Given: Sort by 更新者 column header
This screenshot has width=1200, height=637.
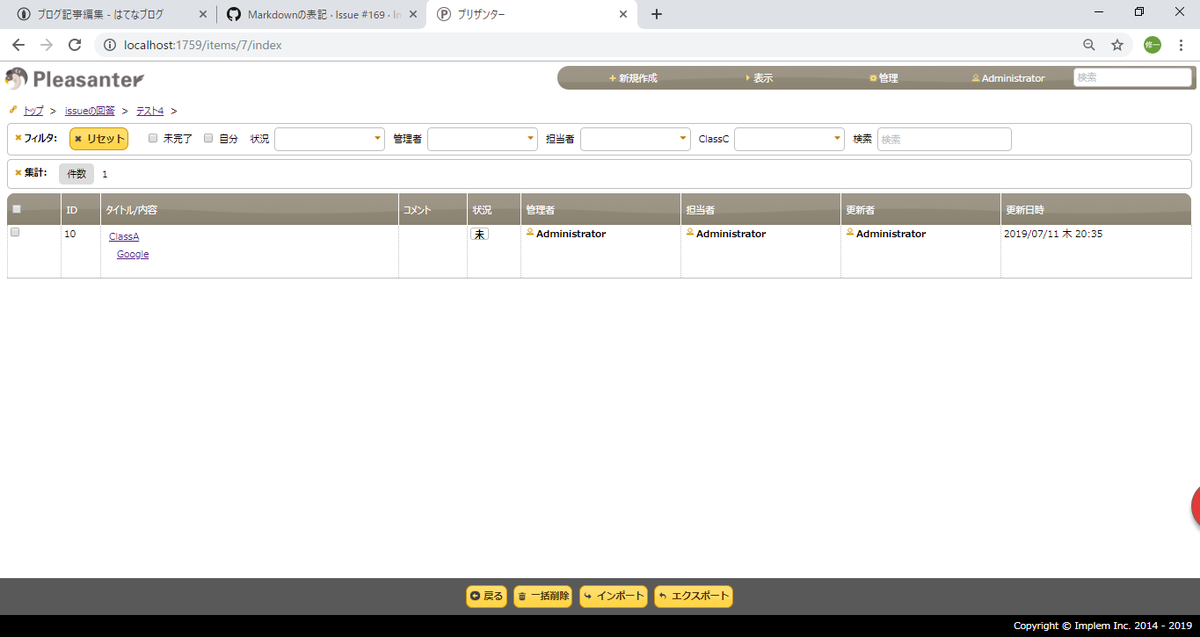Looking at the screenshot, I should point(921,210).
